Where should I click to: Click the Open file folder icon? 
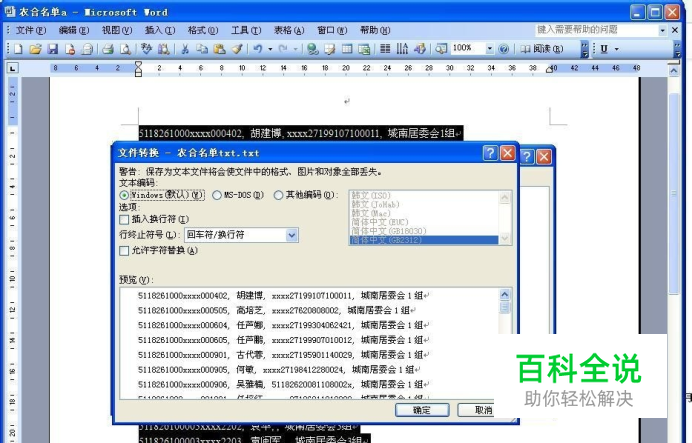pyautogui.click(x=35, y=49)
